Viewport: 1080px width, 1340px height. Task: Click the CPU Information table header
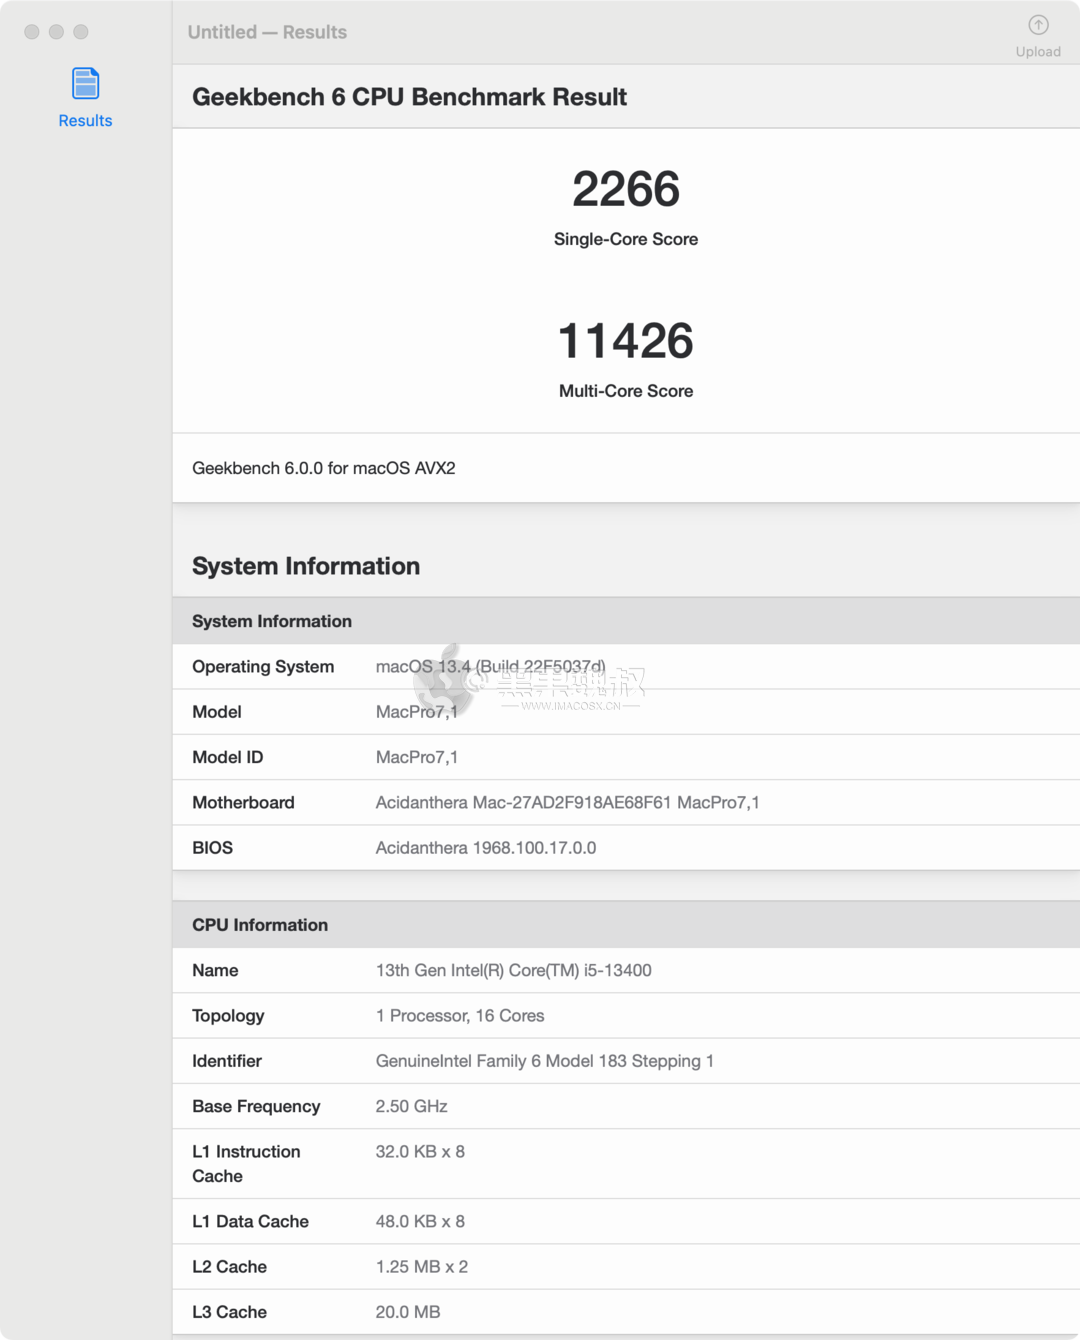click(x=626, y=925)
